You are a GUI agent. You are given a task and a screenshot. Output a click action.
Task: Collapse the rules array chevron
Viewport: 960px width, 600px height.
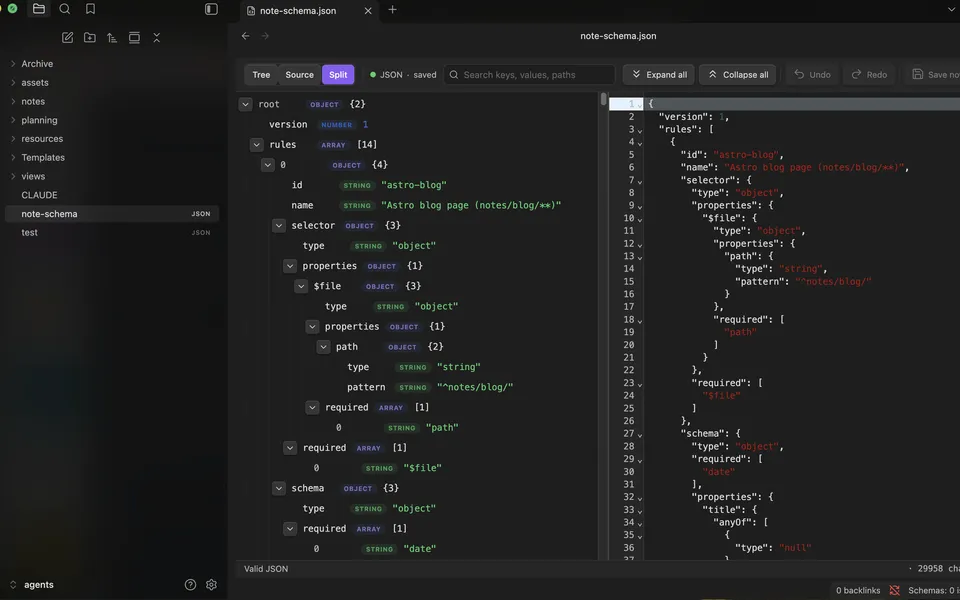(257, 144)
